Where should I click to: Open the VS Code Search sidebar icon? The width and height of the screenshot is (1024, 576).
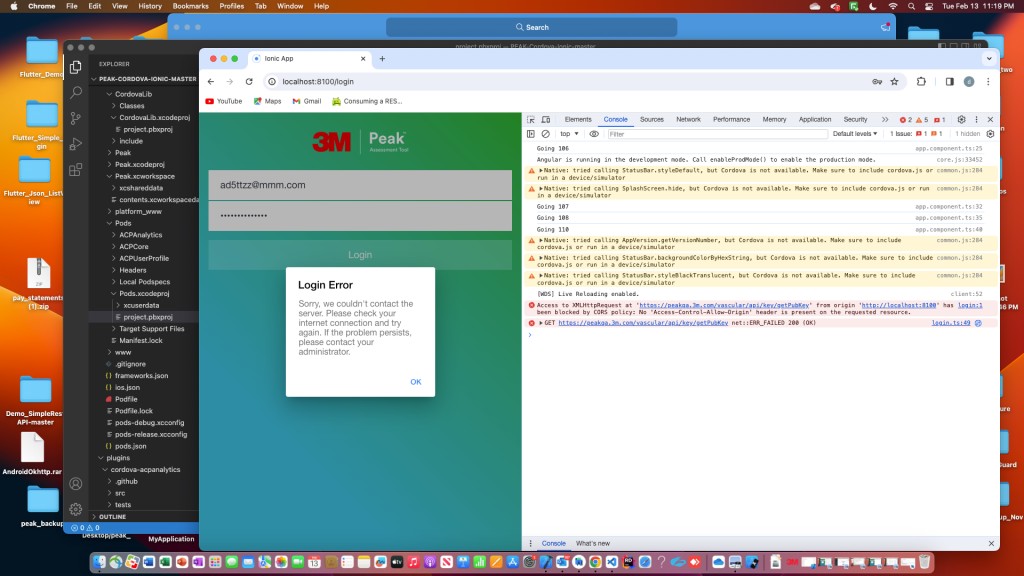coord(76,93)
